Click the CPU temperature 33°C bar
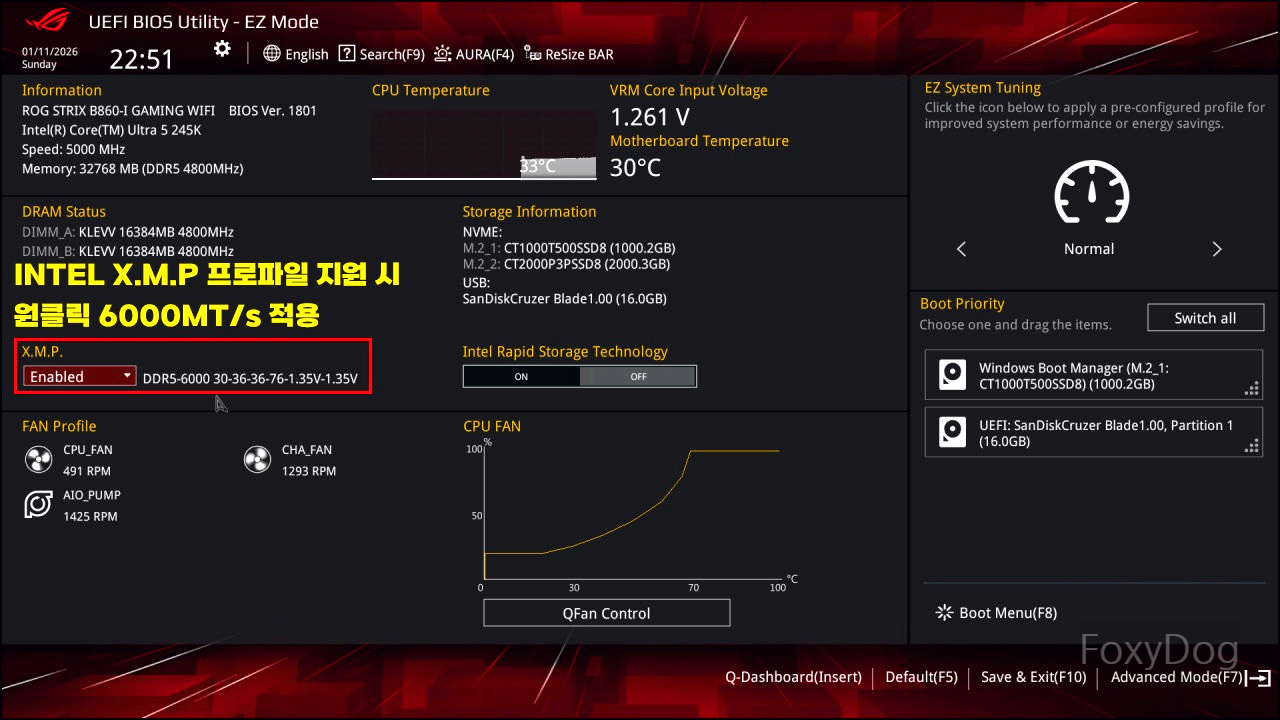Screen dimensions: 1280x720 tap(558, 167)
